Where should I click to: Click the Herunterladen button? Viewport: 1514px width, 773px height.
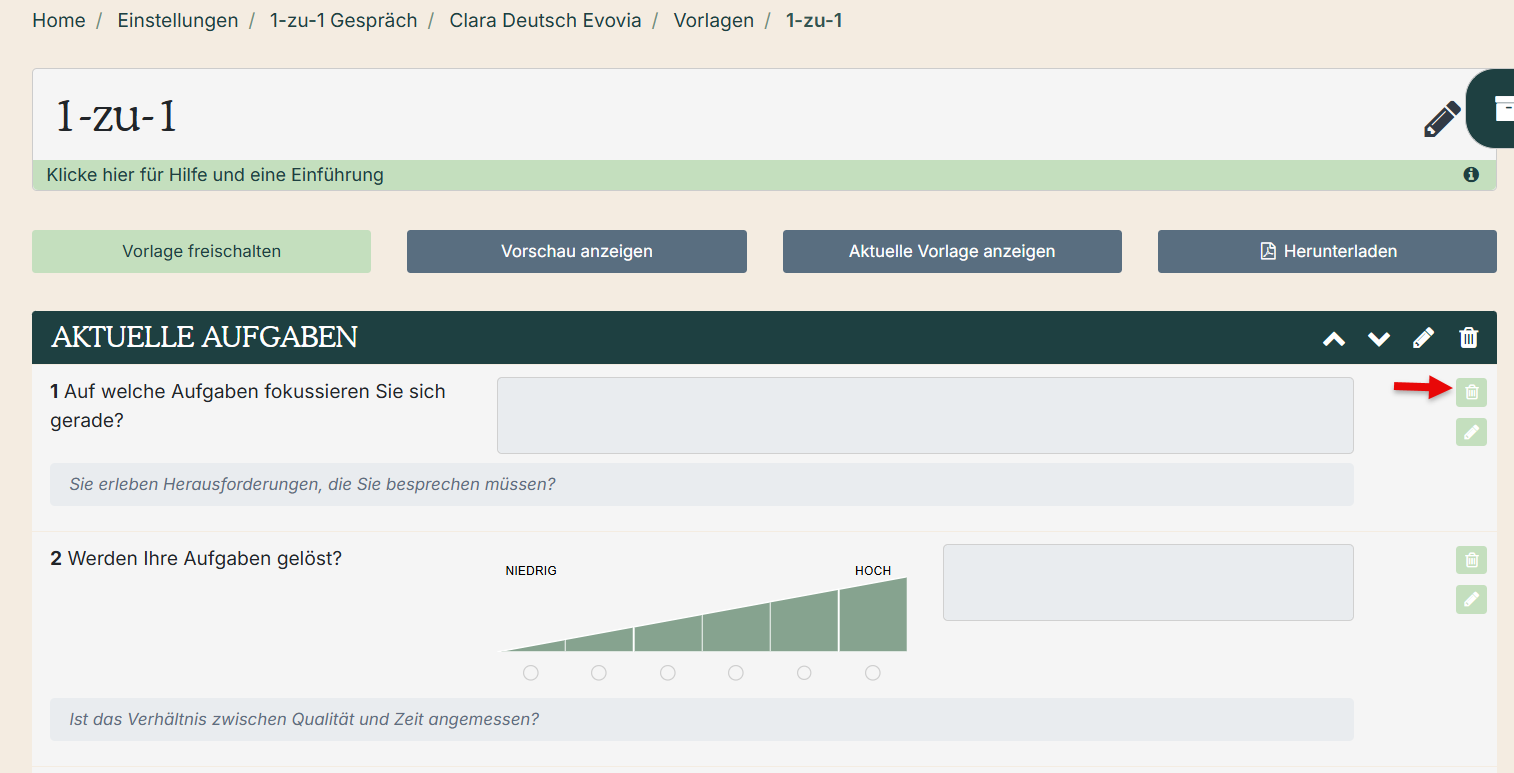1327,251
